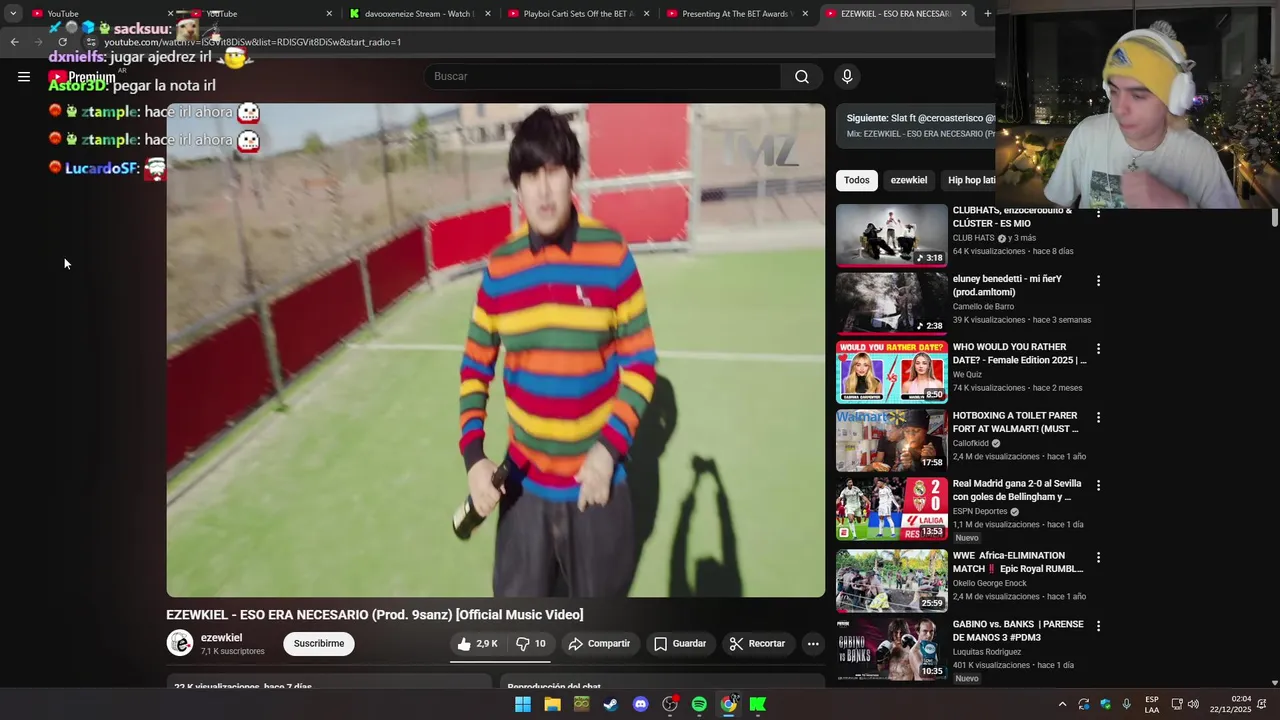Switch to davooxeneize Stream tab
1280x720 pixels.
(x=417, y=14)
